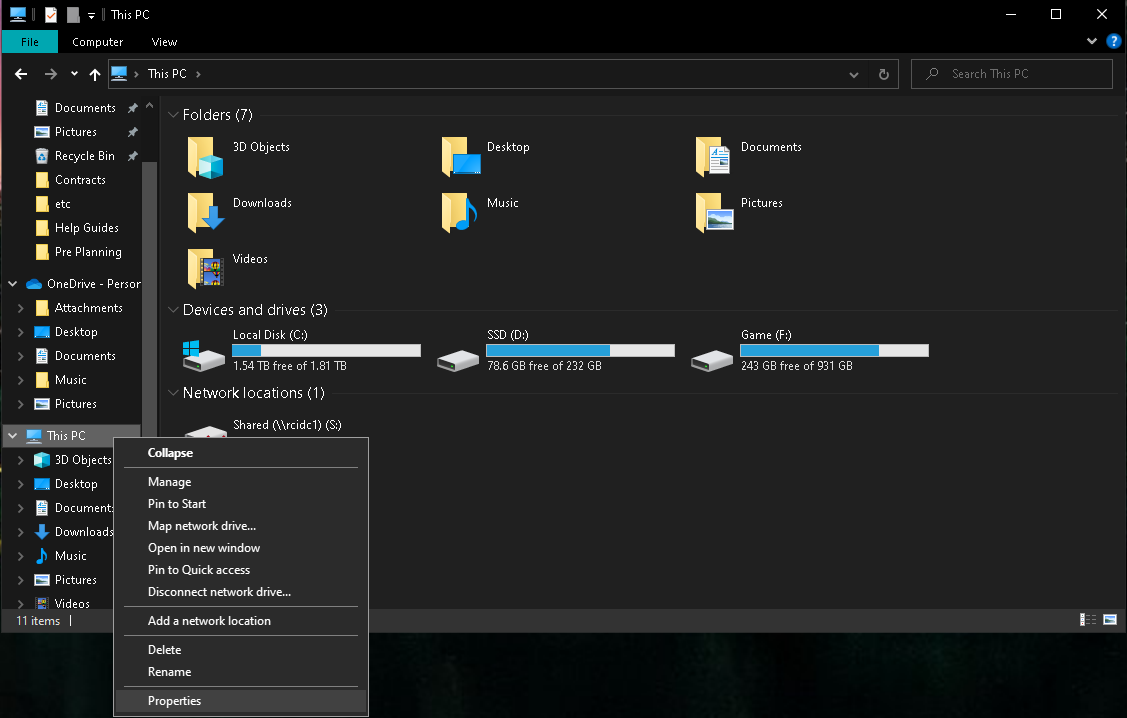1127x718 pixels.
Task: Open the 3D Objects folder icon
Action: pyautogui.click(x=205, y=158)
